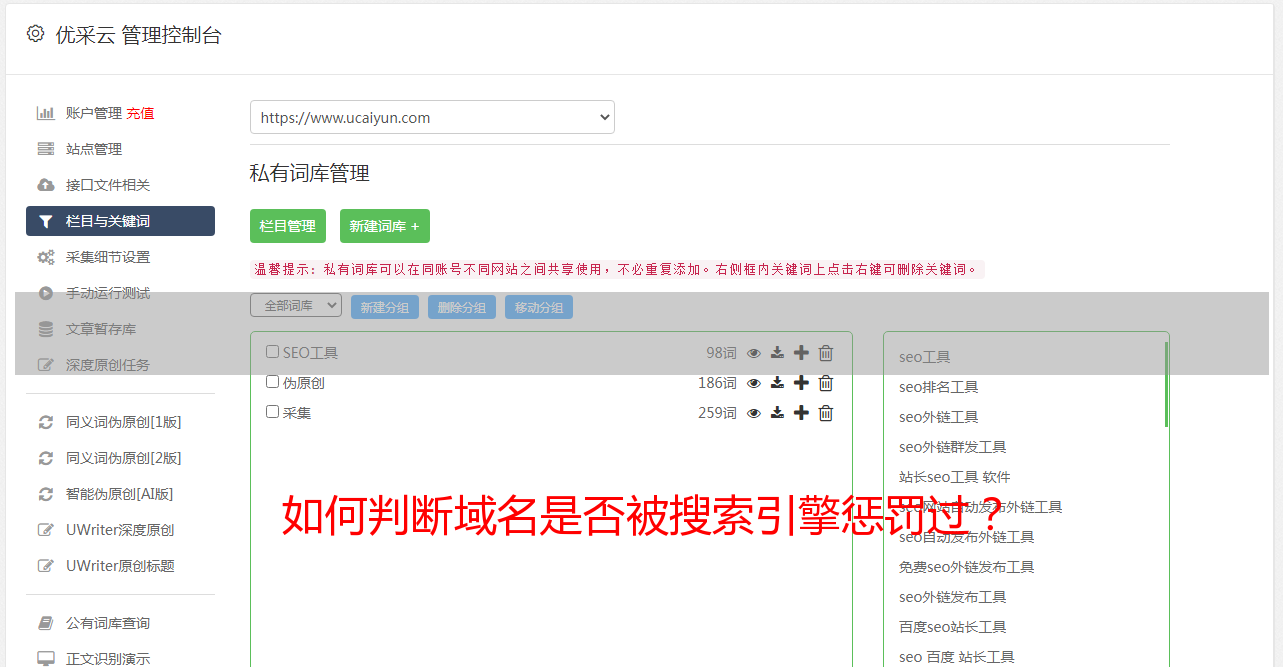Delete the 采集 word library

[826, 413]
